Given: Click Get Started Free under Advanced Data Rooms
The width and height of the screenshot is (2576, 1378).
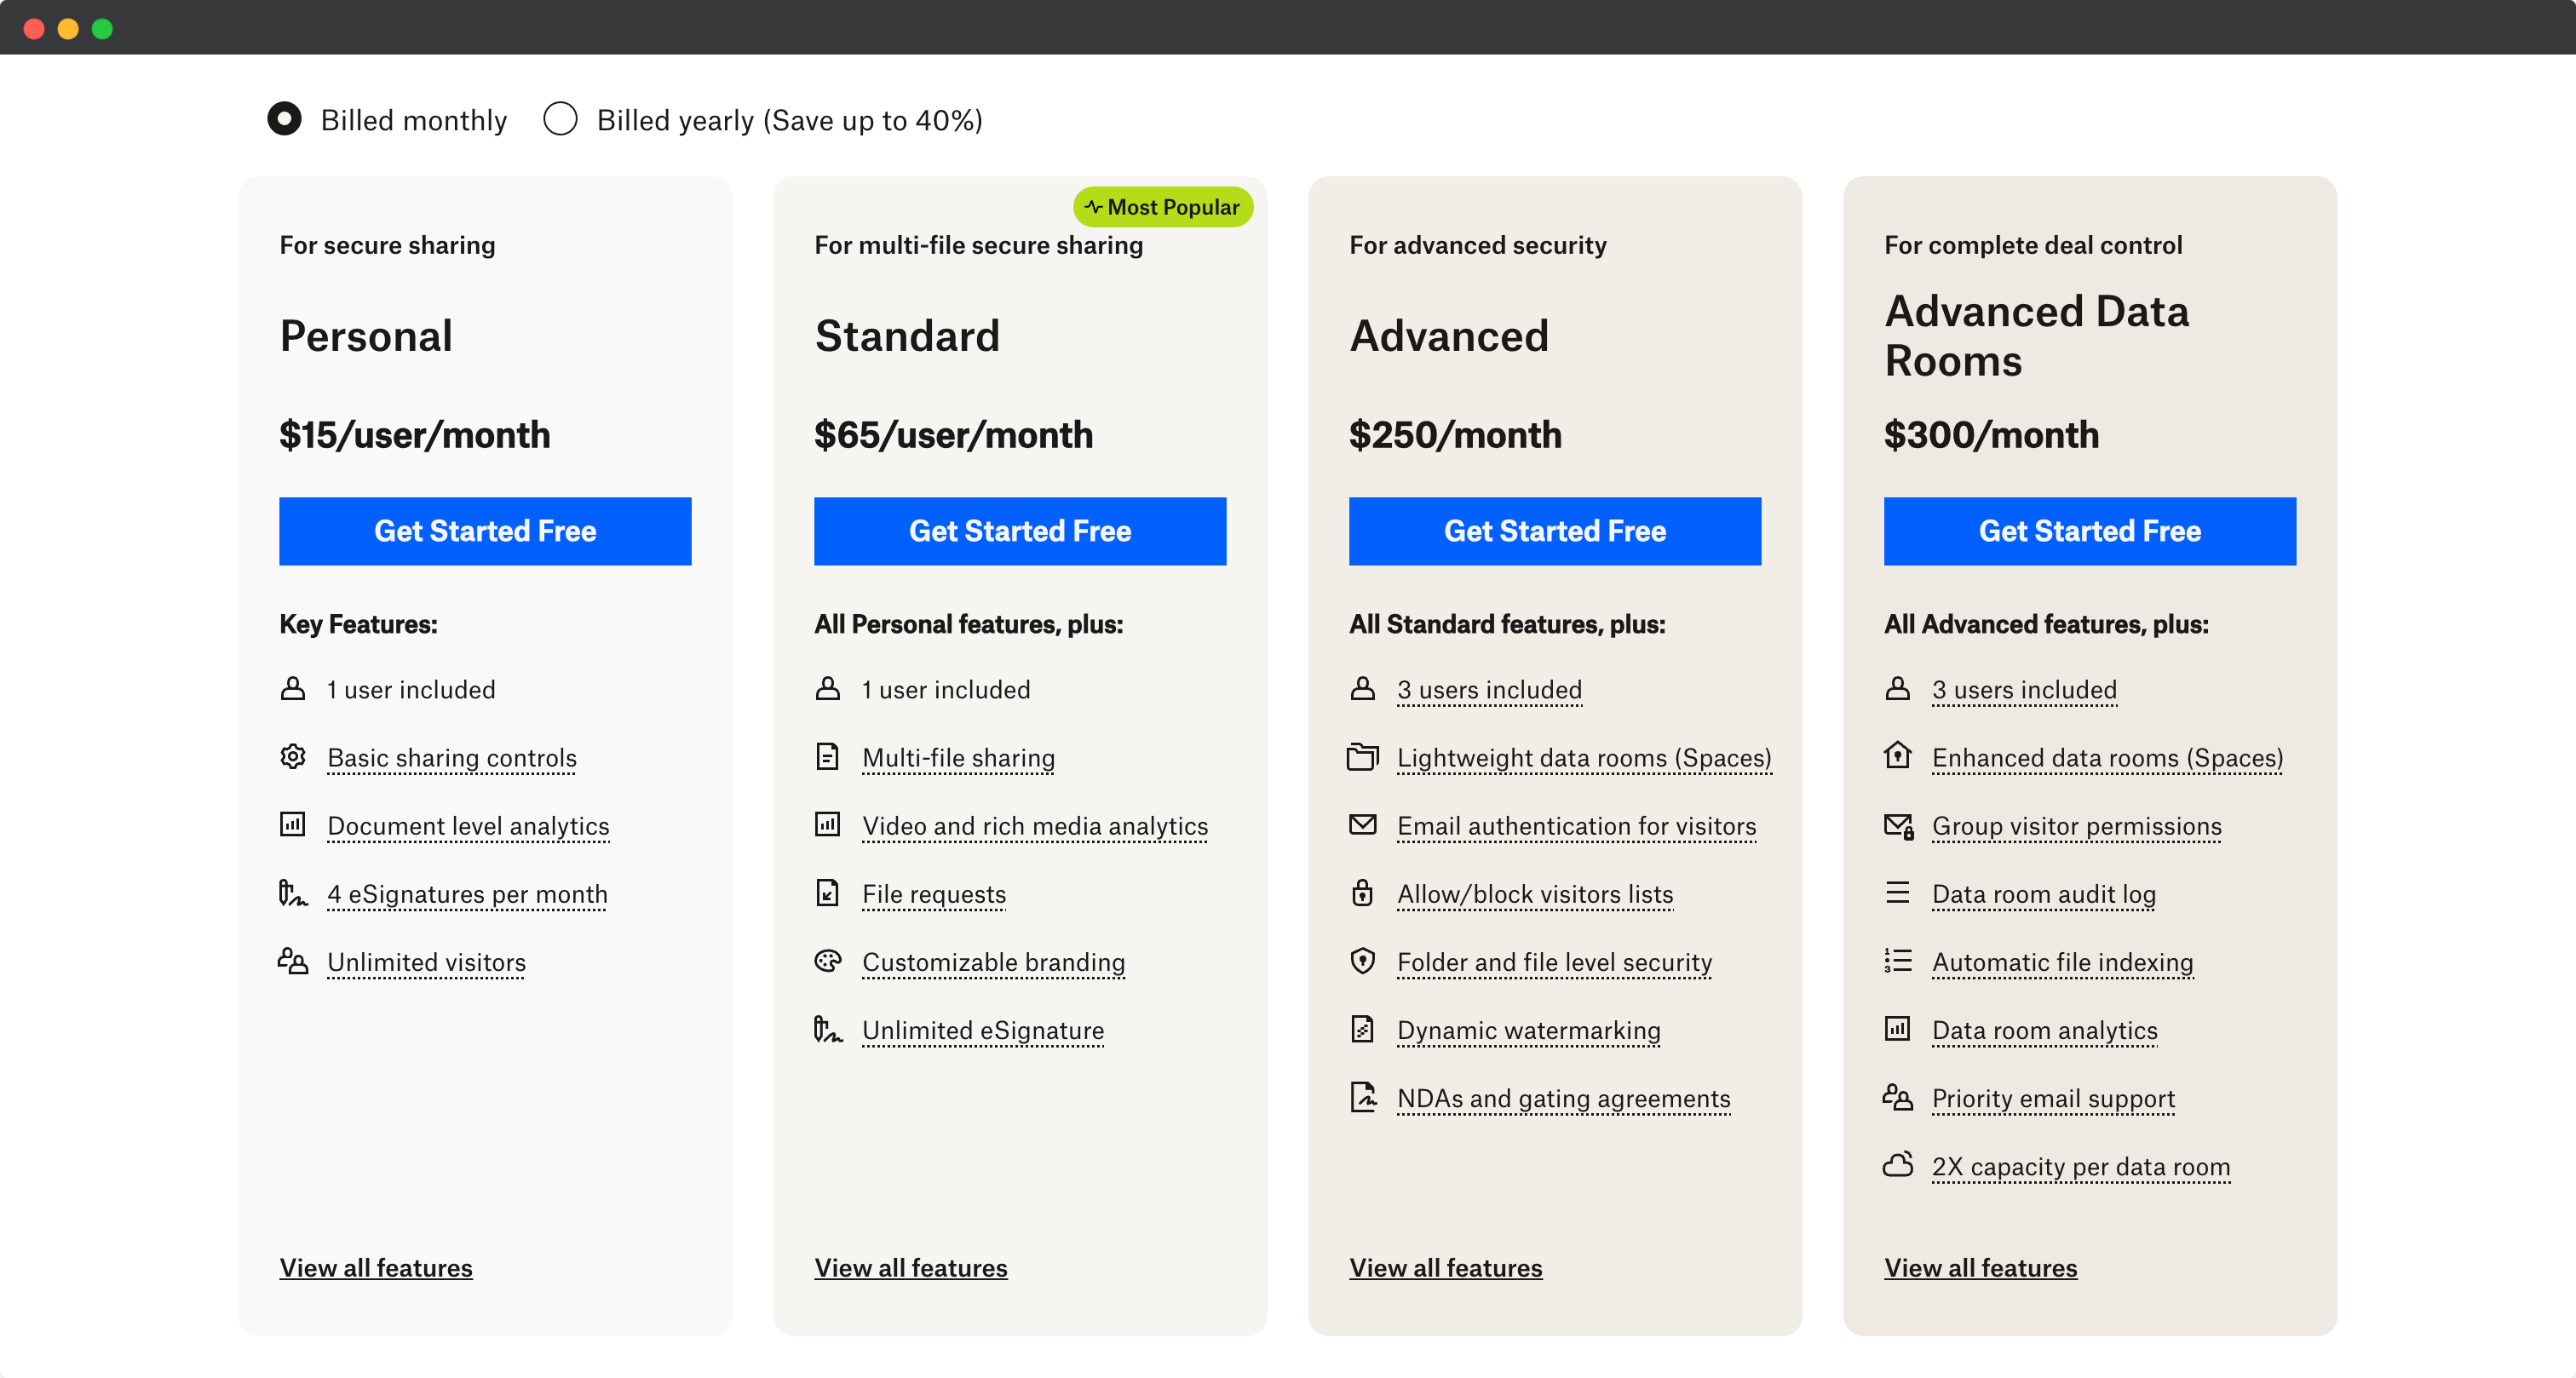Looking at the screenshot, I should pyautogui.click(x=2089, y=531).
